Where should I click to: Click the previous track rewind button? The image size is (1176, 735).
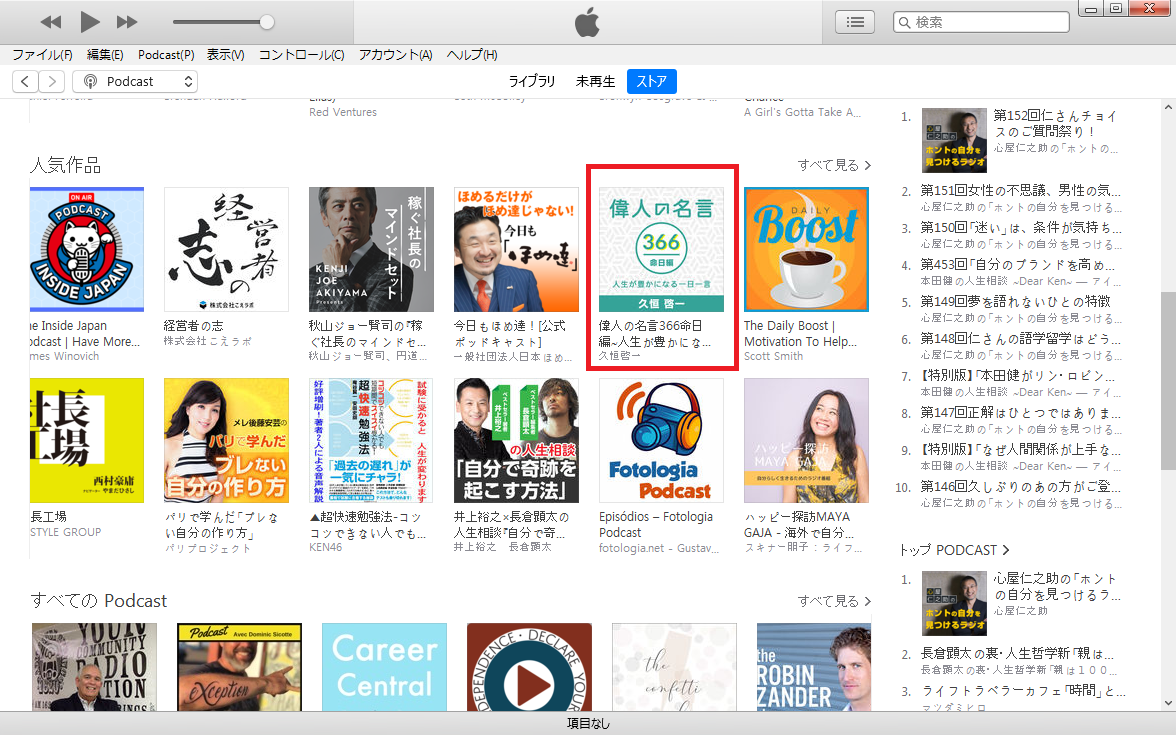coord(51,22)
